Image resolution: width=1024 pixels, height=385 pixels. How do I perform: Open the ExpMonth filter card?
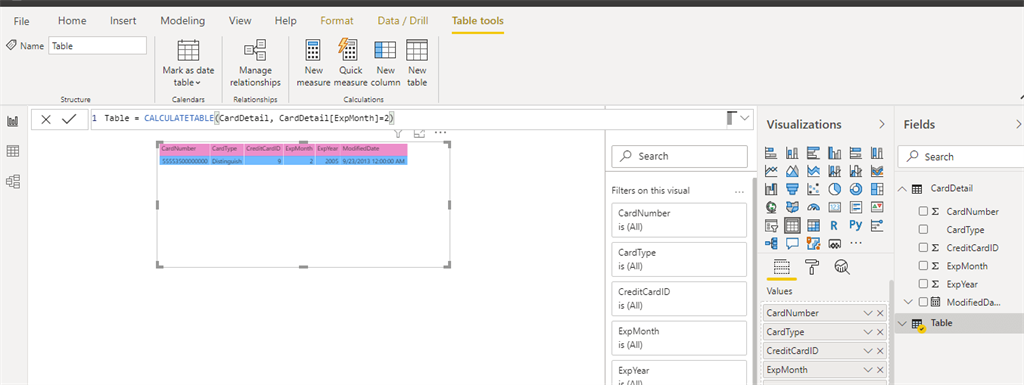(679, 337)
